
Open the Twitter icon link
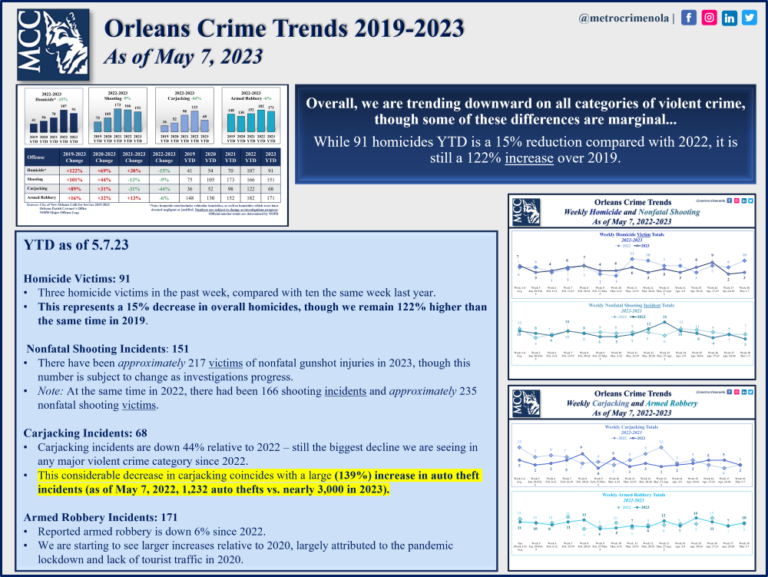point(750,18)
